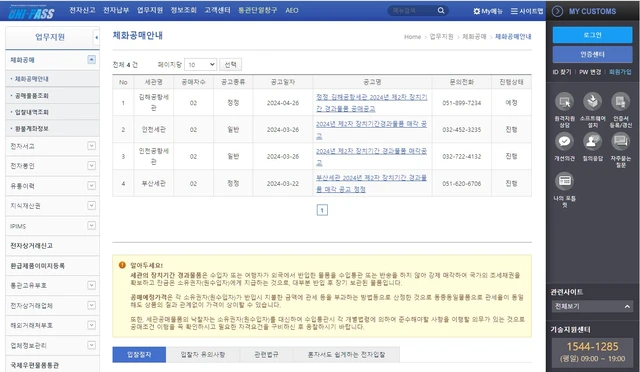
Task: Open the 정보조회 top menu
Action: click(x=184, y=10)
